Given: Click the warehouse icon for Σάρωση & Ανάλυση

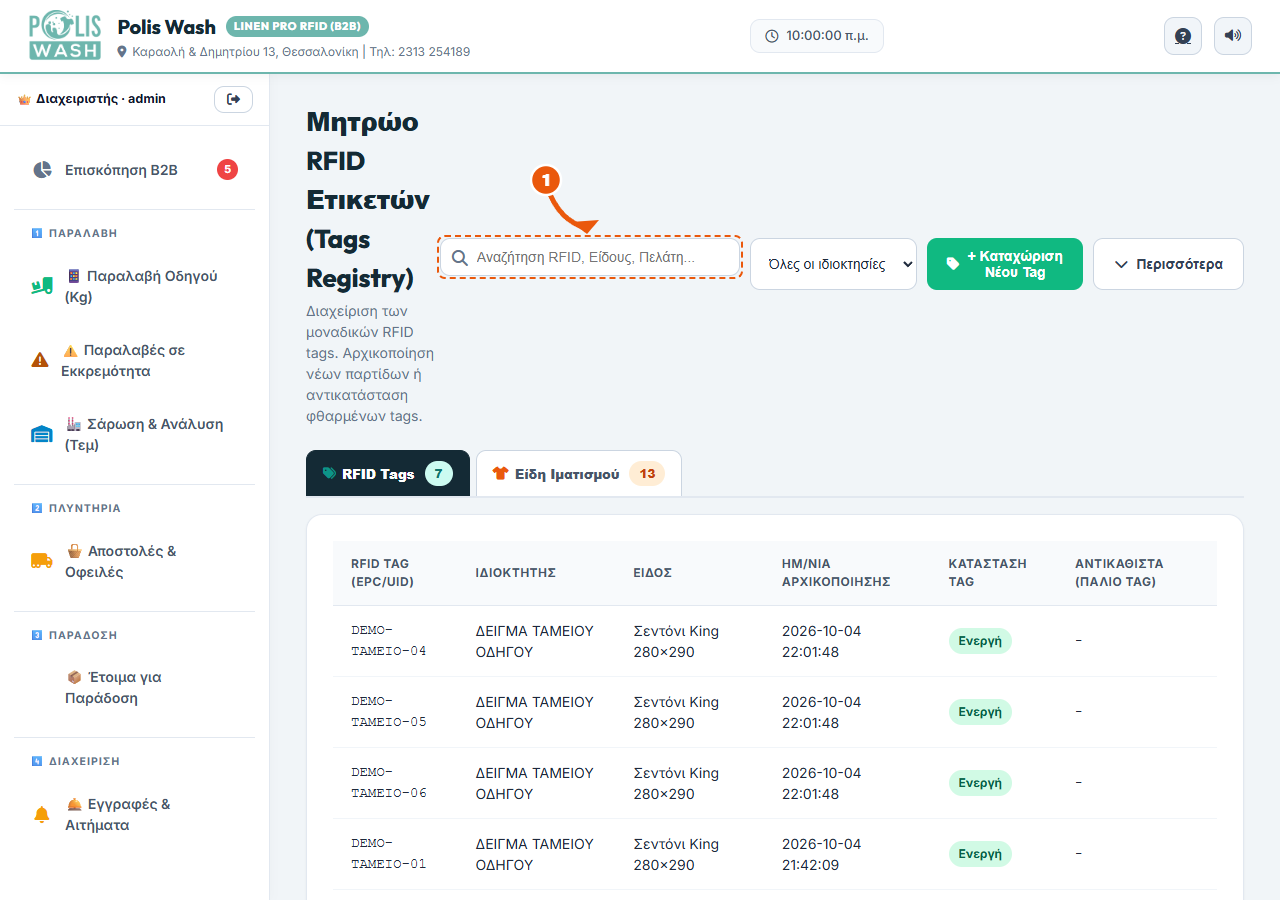Looking at the screenshot, I should pos(41,434).
